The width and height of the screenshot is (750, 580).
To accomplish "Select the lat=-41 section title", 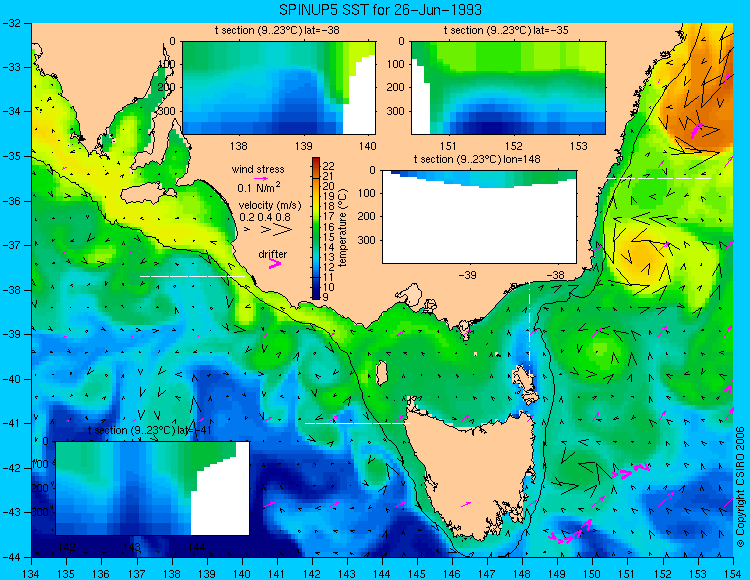I will click(150, 430).
